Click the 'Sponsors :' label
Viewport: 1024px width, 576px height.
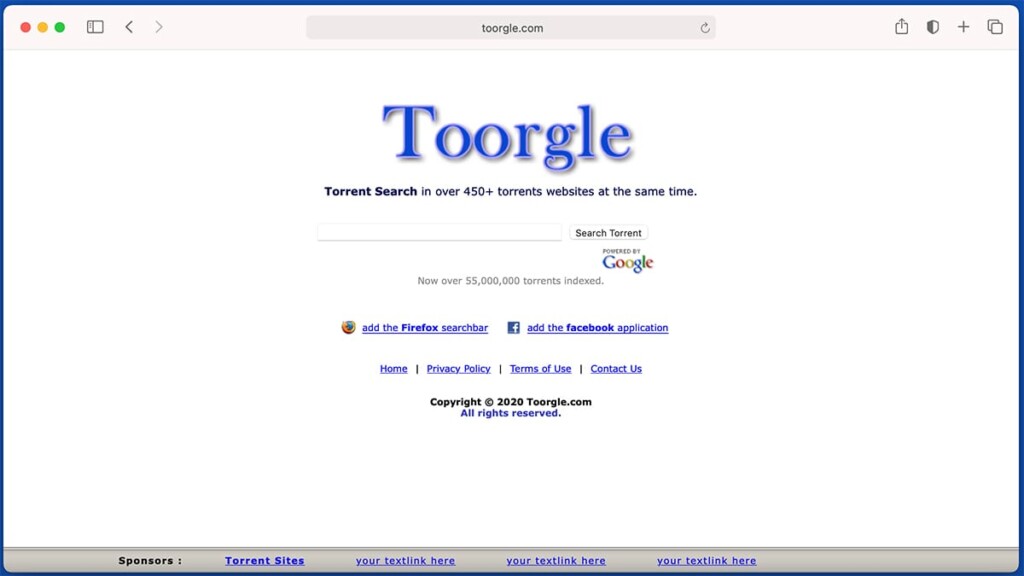click(x=150, y=561)
